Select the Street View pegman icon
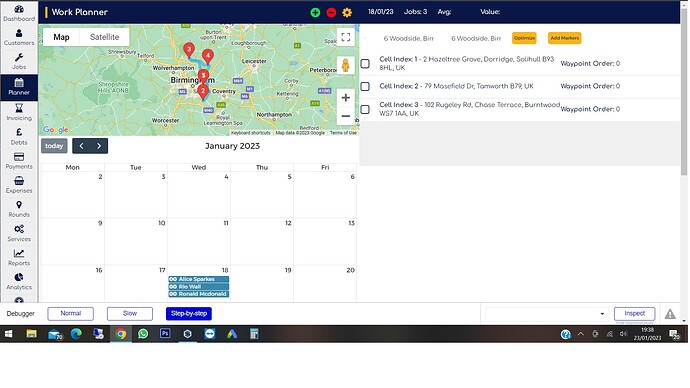Screen dimensions: 690x388 tap(346, 65)
